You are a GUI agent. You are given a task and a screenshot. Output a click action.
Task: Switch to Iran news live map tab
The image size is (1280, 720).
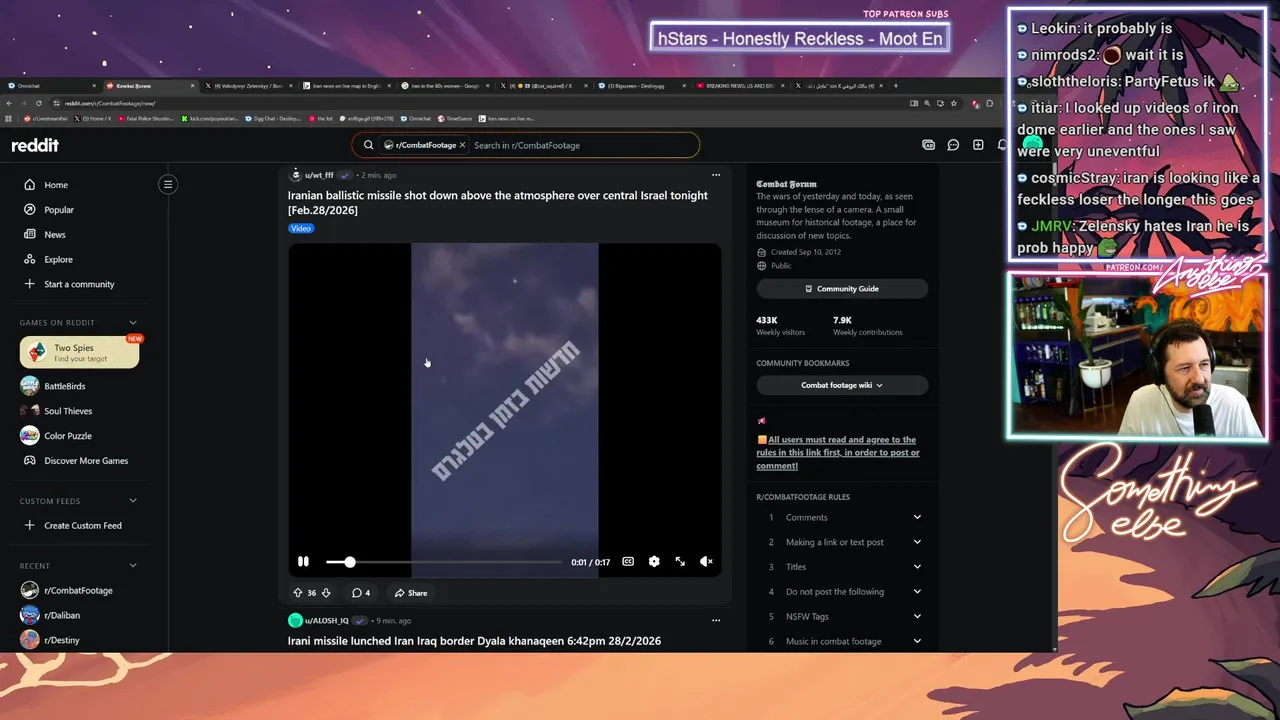(x=346, y=86)
